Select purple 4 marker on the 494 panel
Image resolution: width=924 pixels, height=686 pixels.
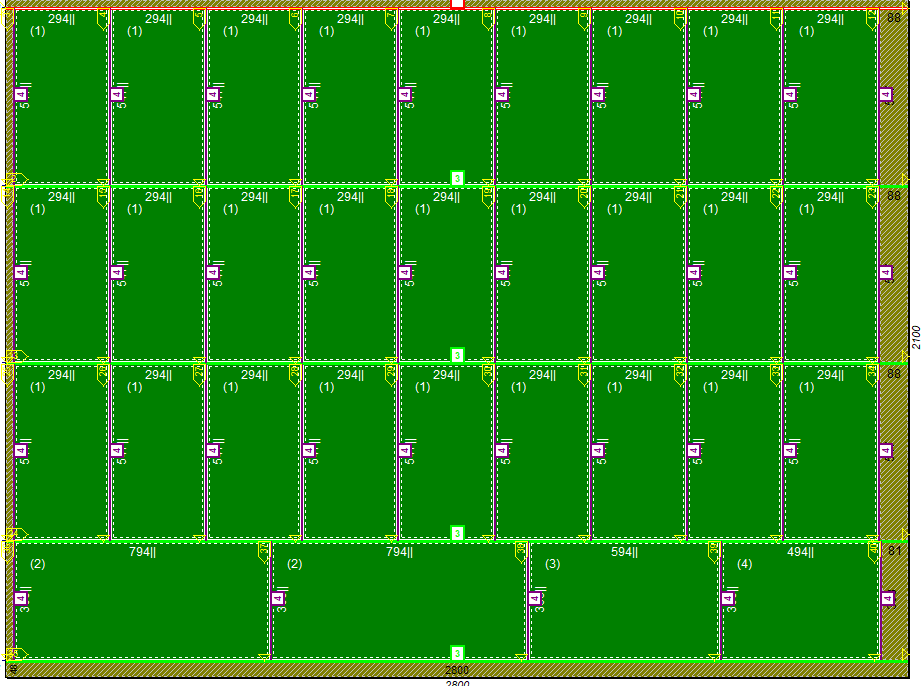(727, 599)
